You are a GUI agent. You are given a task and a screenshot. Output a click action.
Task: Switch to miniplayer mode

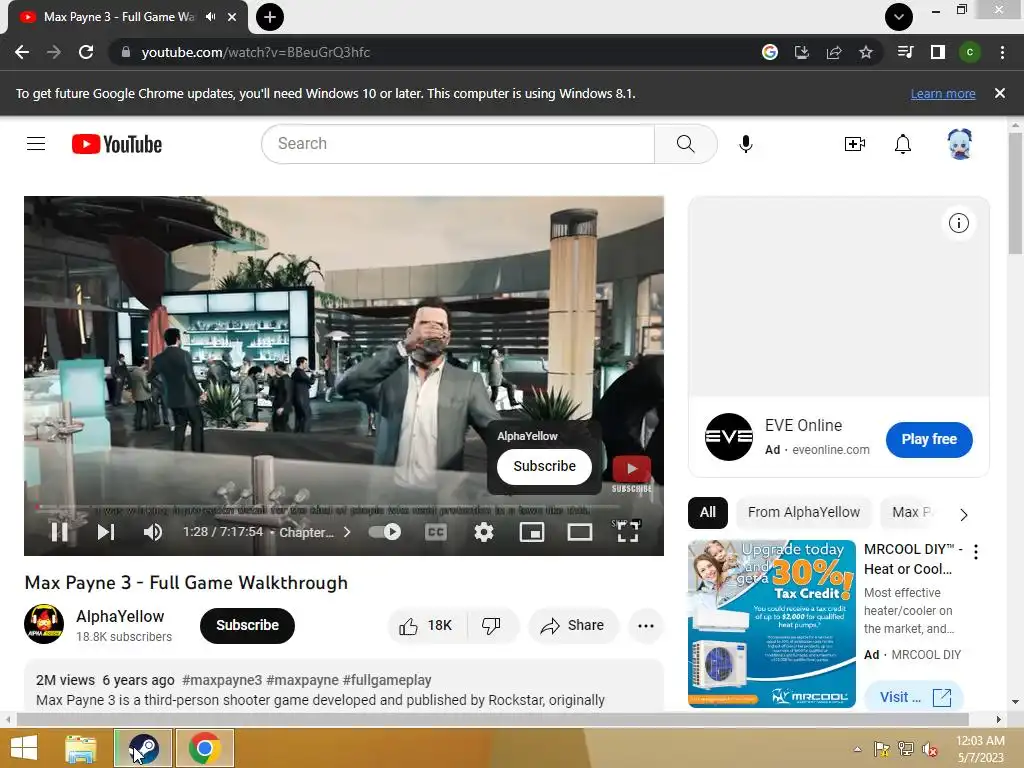click(x=532, y=532)
